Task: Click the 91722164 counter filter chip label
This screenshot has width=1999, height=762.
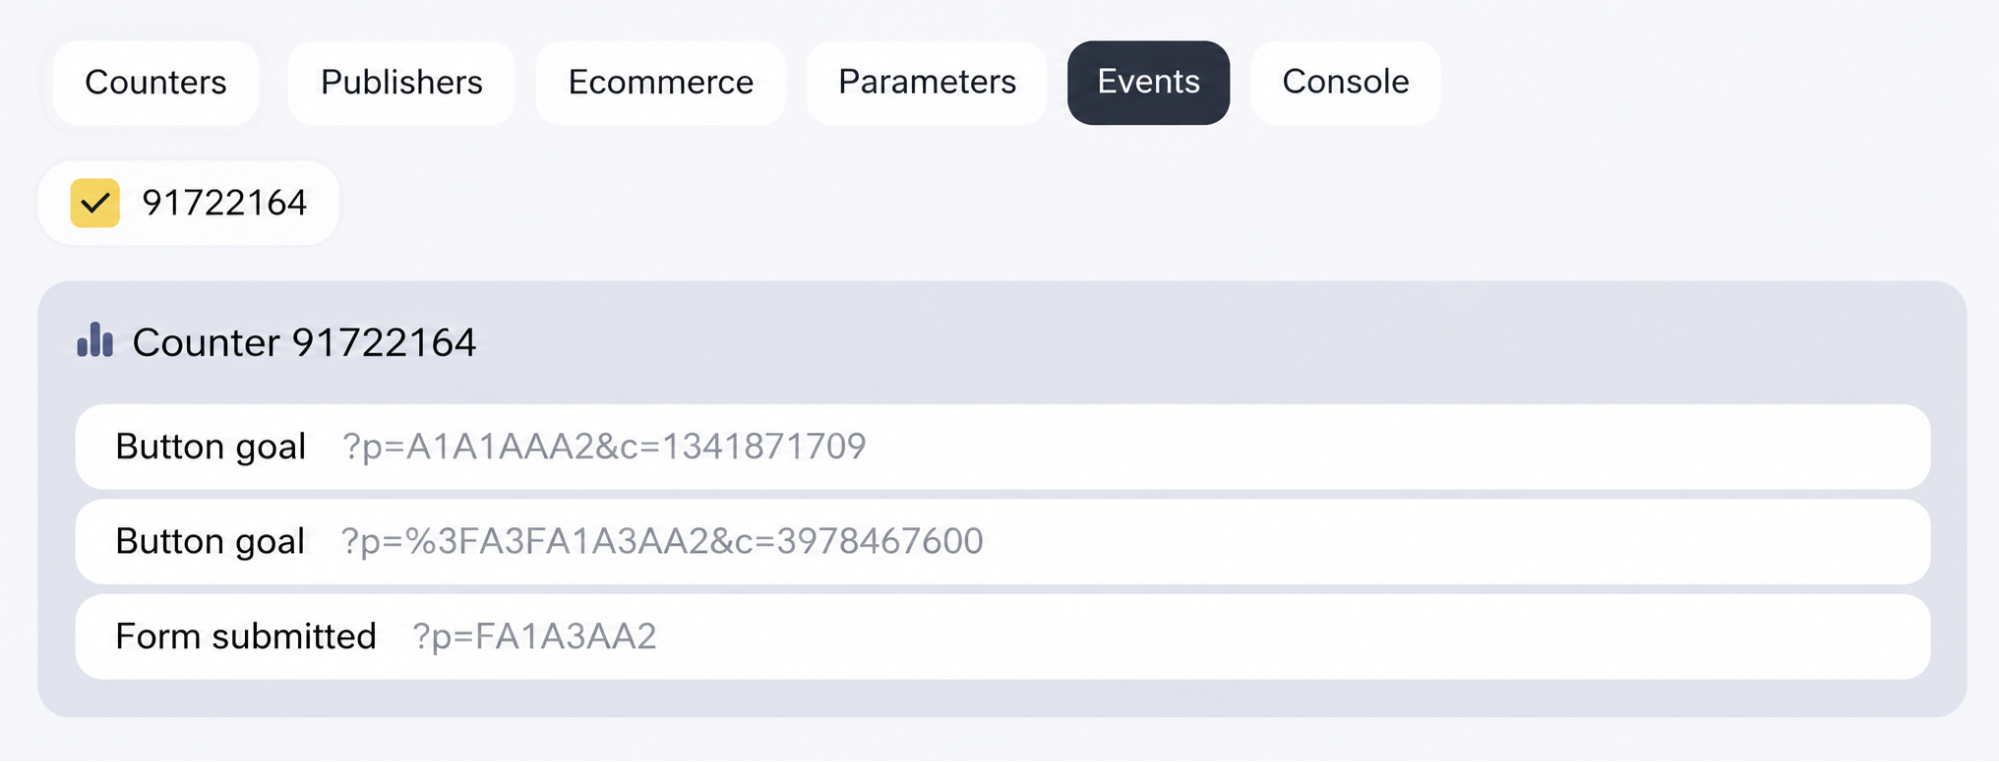Action: pyautogui.click(x=224, y=203)
